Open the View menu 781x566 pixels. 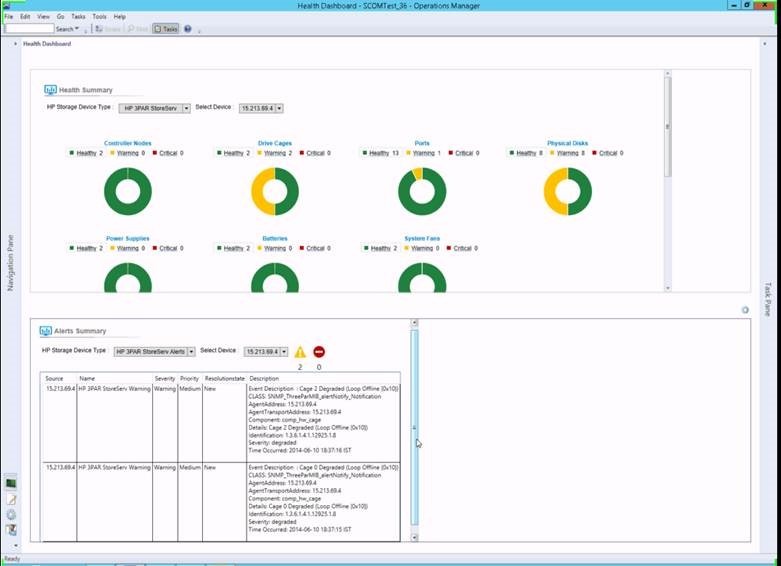point(43,17)
